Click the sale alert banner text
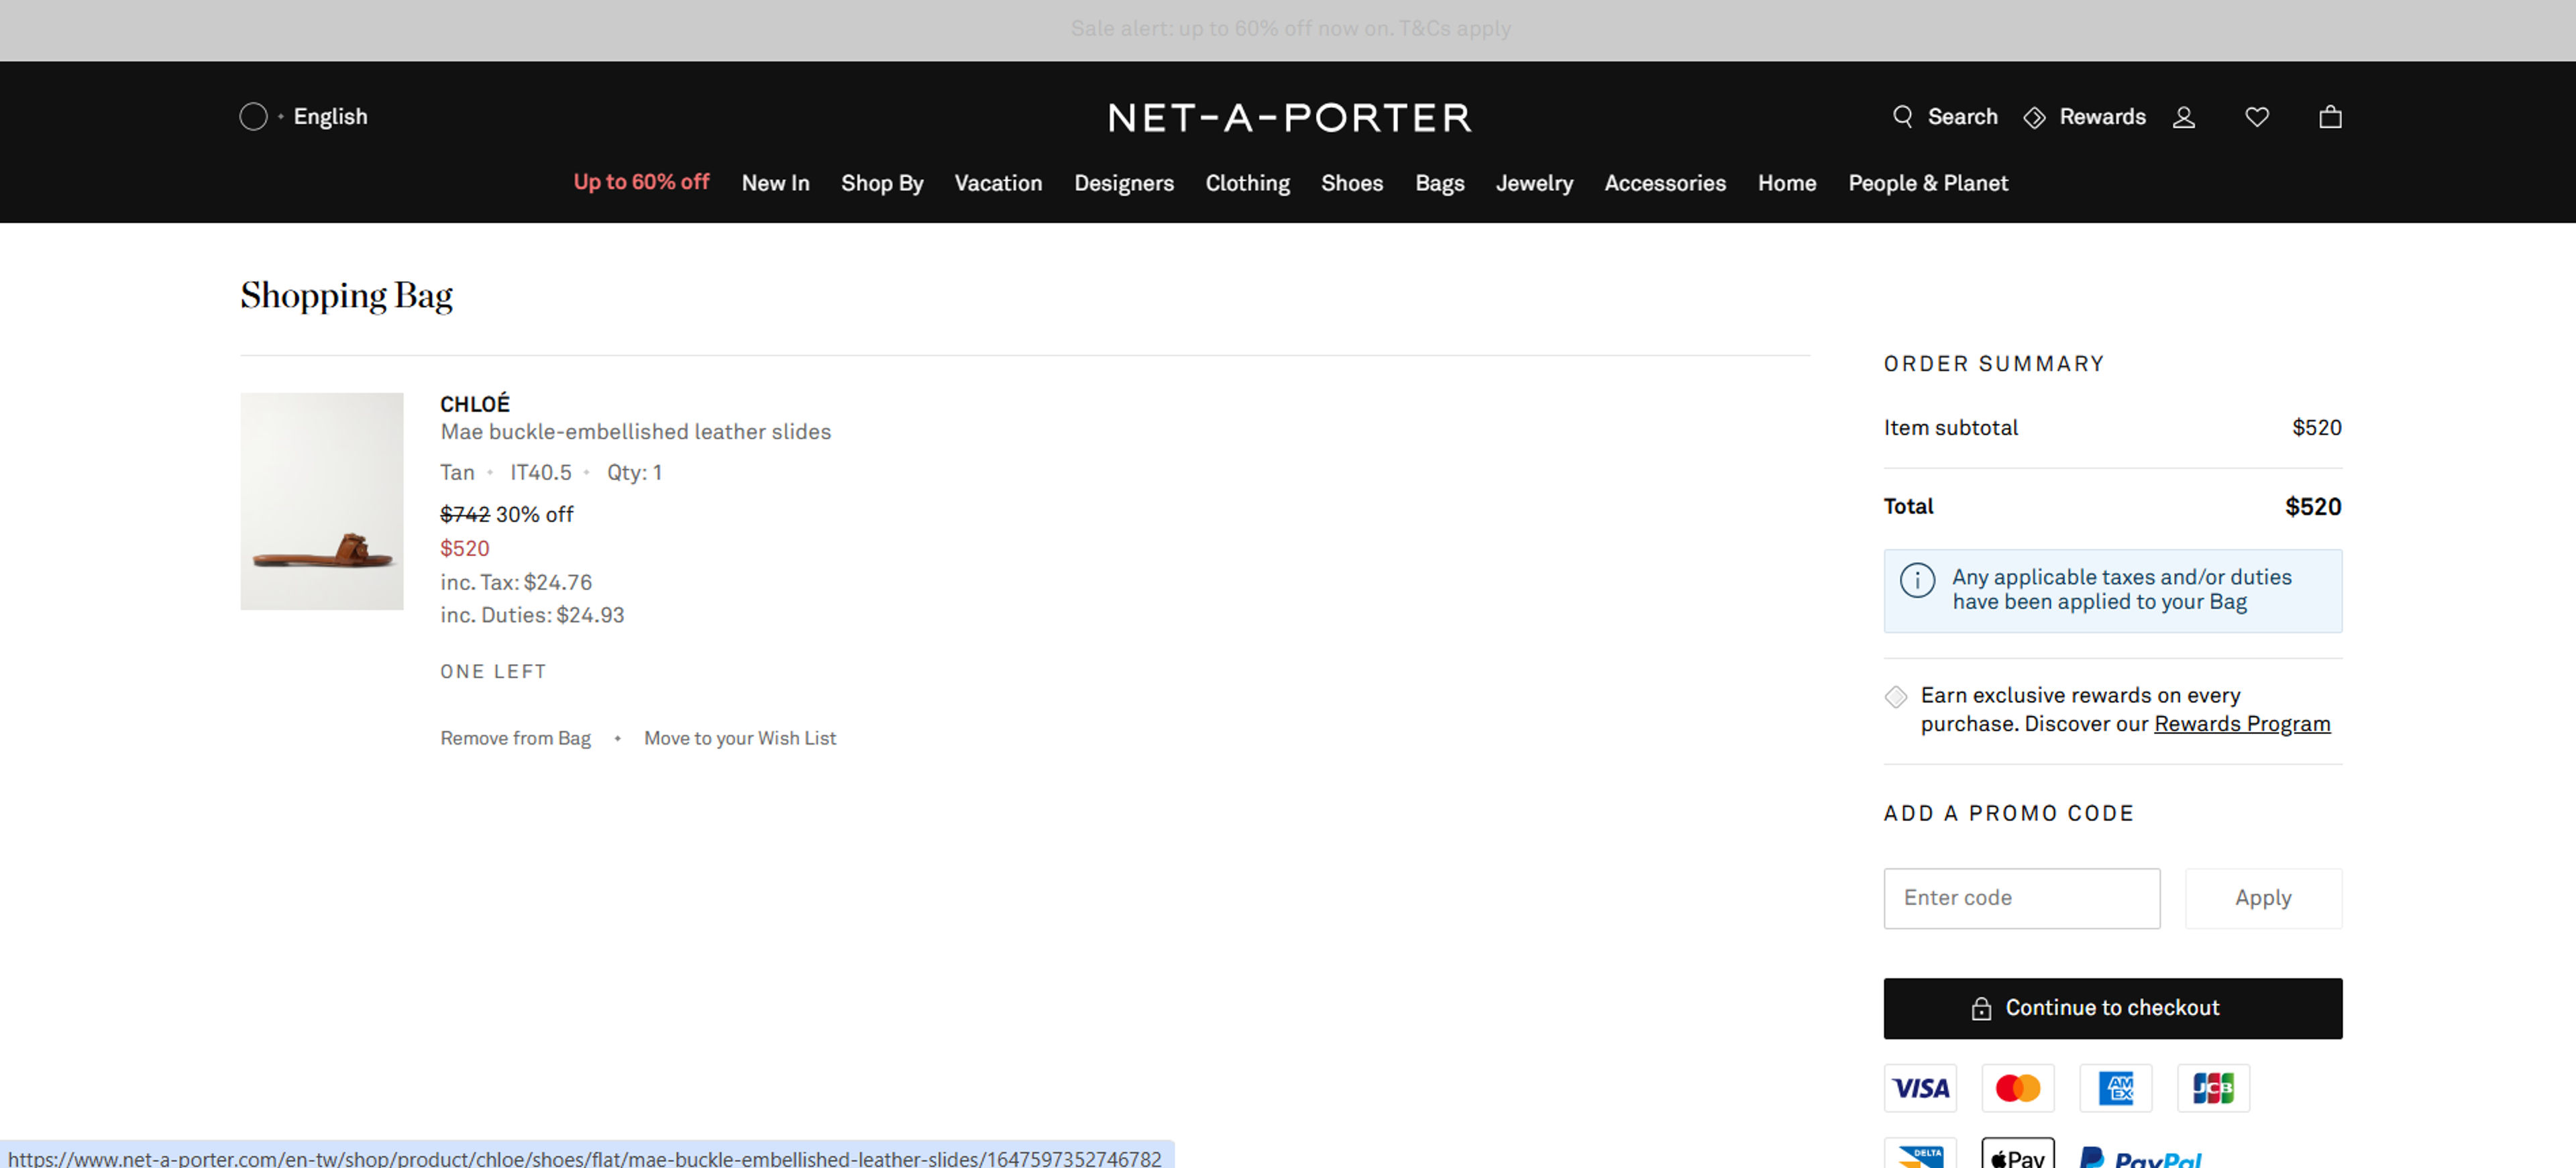This screenshot has height=1168, width=2576. point(1290,29)
